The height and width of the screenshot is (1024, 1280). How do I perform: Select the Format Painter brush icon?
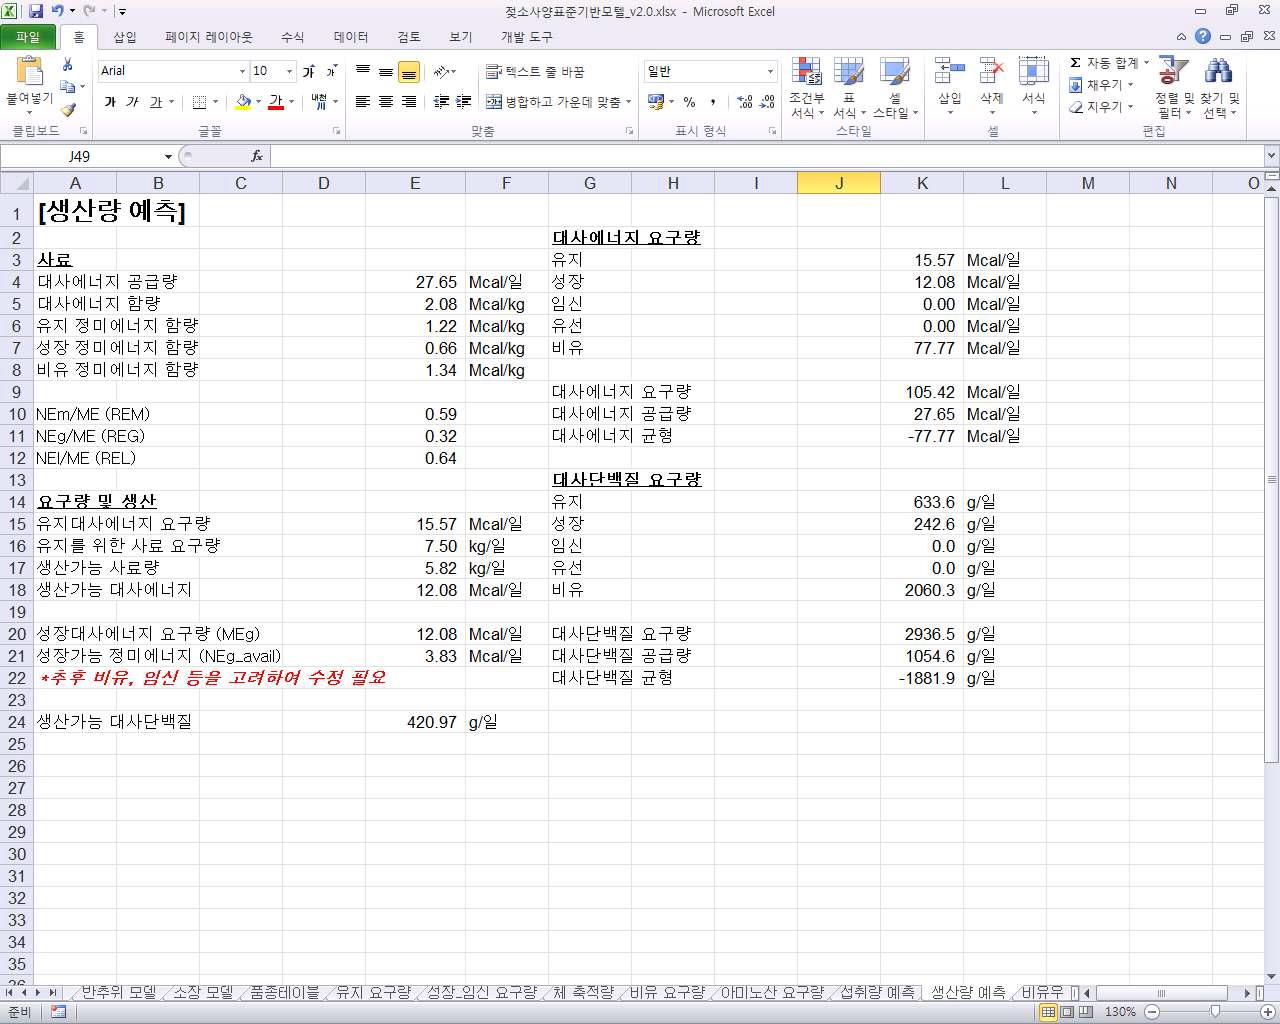67,110
